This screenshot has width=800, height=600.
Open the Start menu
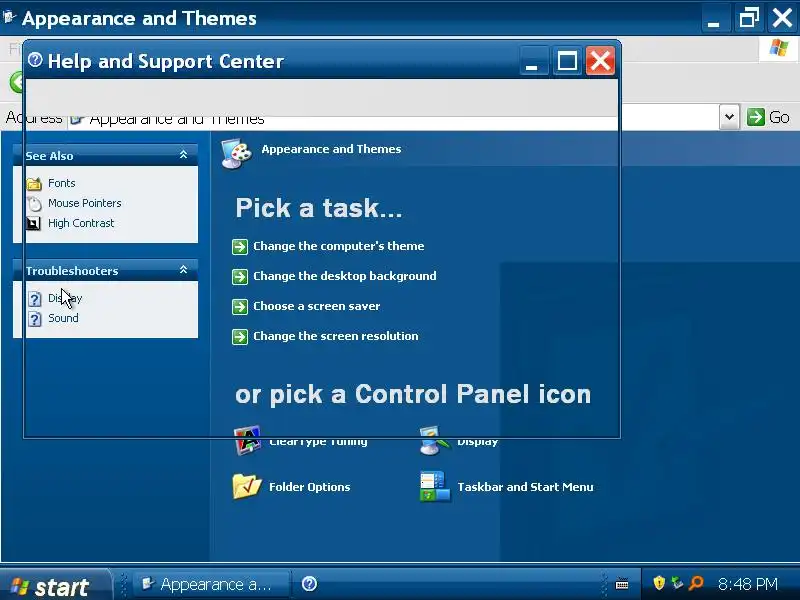[55, 585]
